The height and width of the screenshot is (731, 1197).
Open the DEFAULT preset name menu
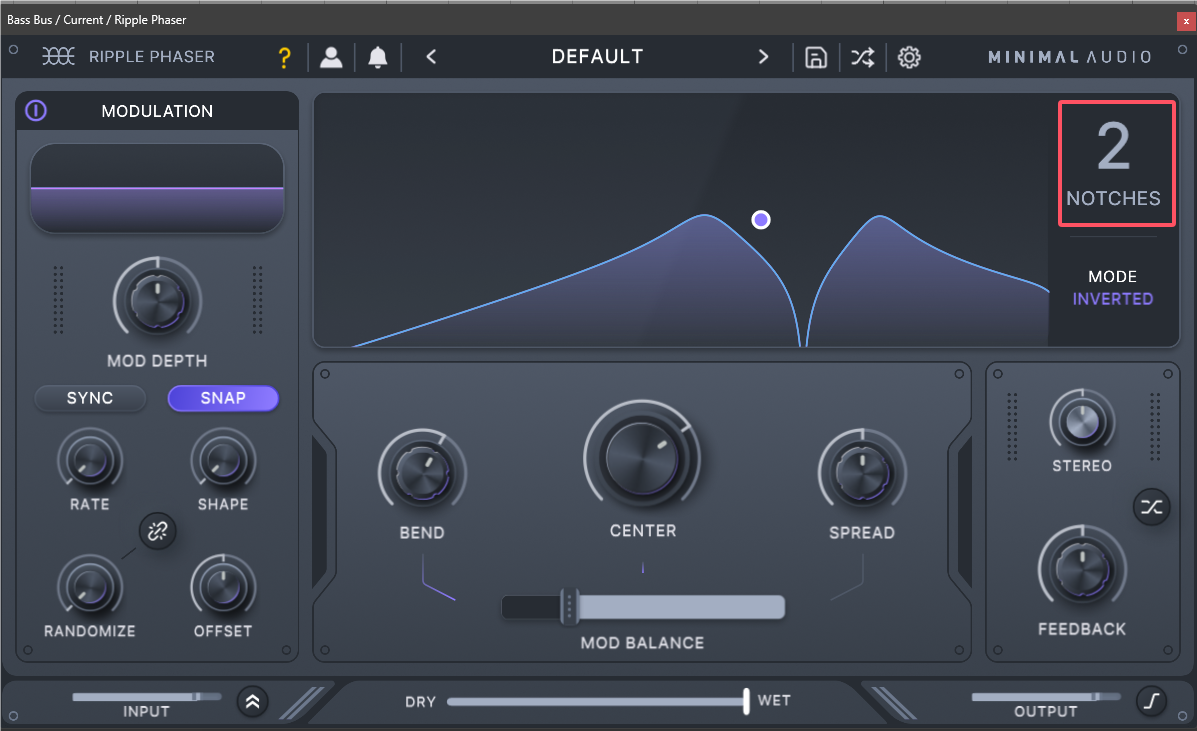pyautogui.click(x=597, y=57)
